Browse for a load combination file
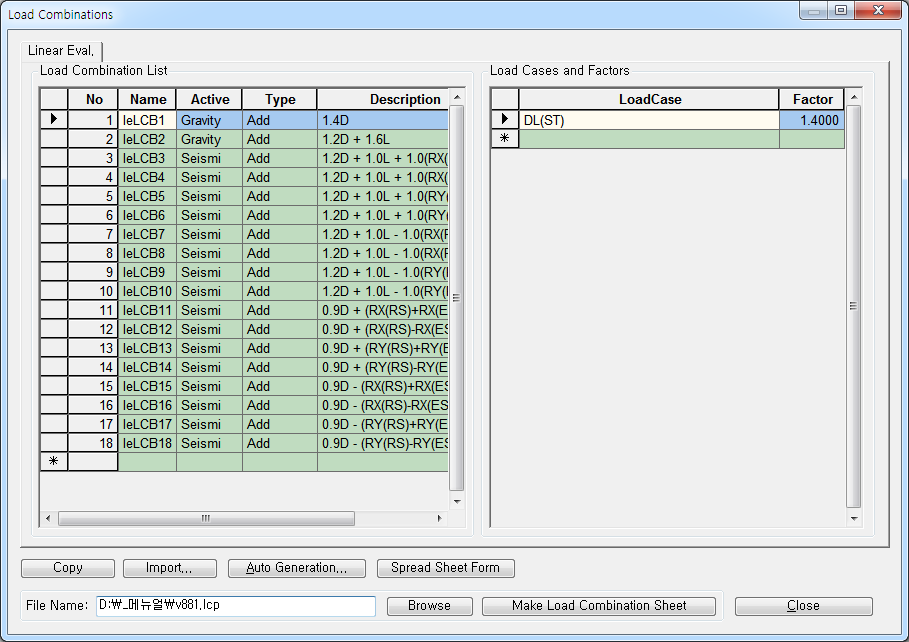 coord(430,606)
